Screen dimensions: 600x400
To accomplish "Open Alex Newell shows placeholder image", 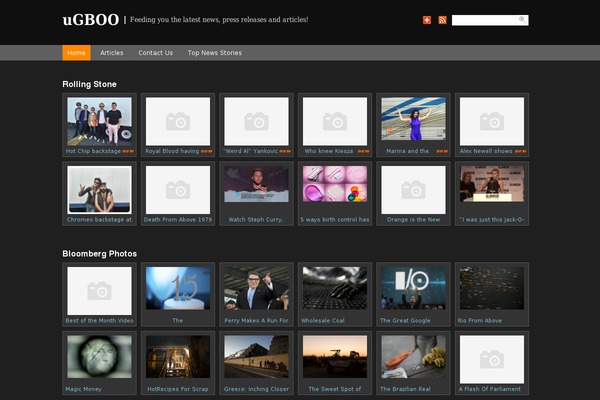I will 492,121.
